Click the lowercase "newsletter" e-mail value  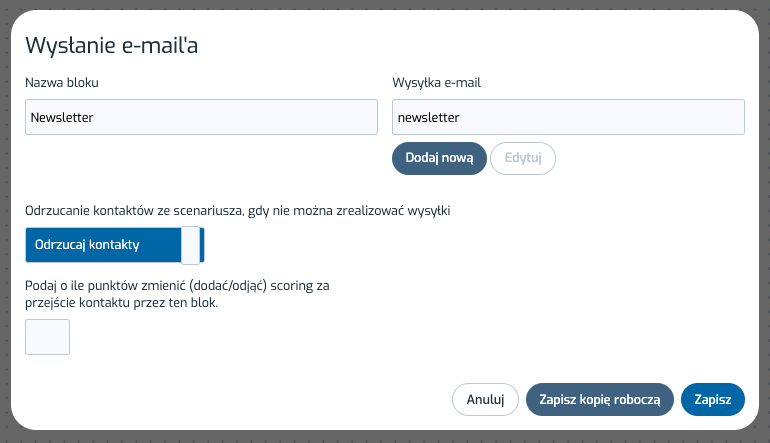point(429,117)
